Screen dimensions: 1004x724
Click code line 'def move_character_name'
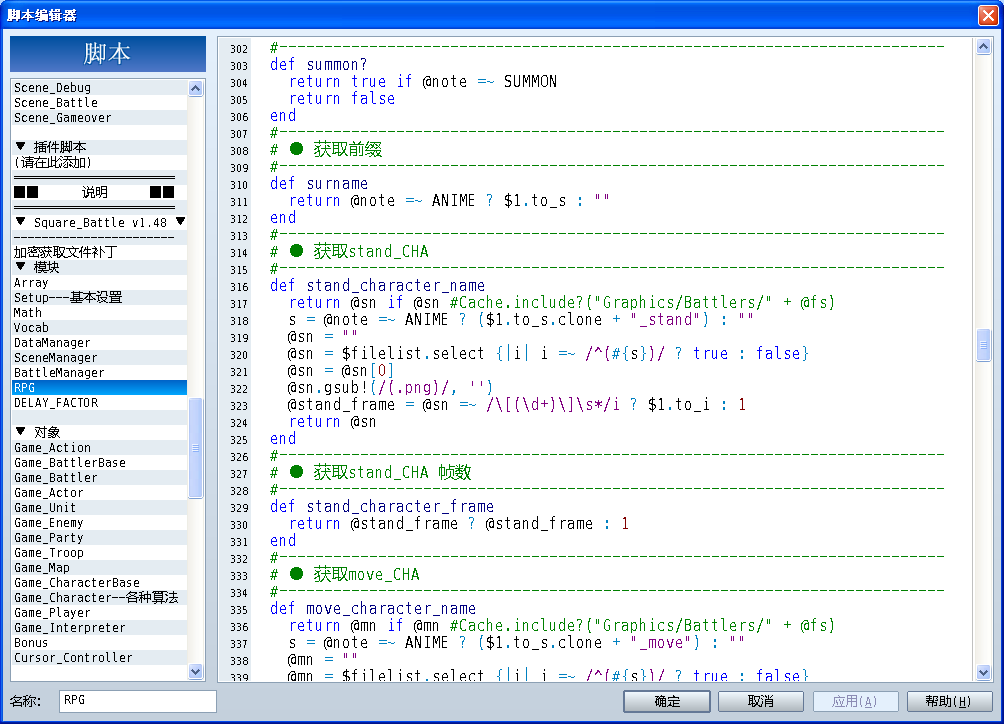373,608
